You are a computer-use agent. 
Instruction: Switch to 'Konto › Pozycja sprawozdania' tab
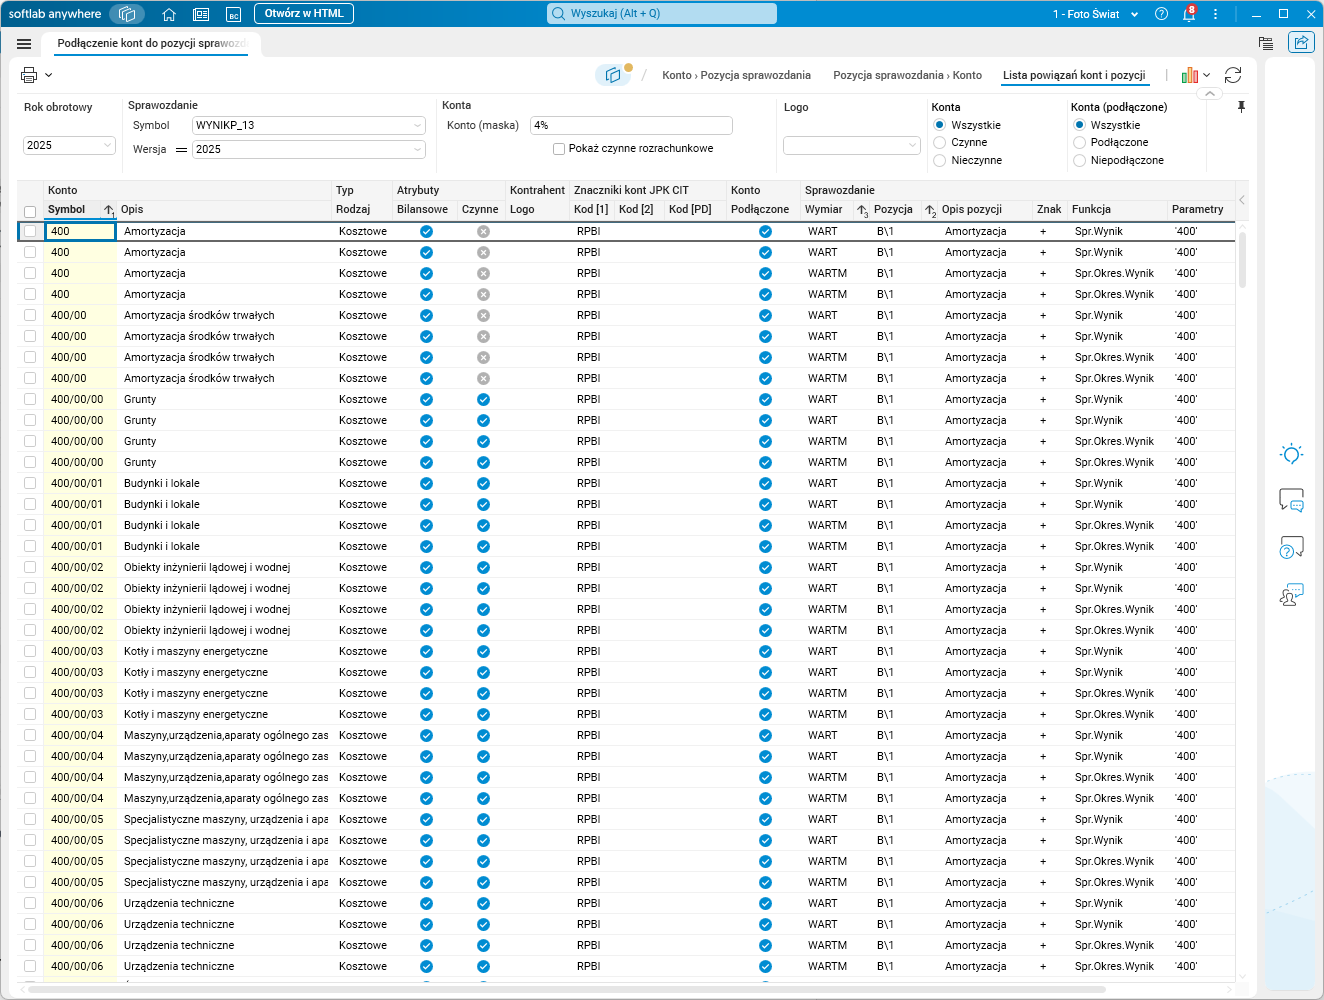736,75
